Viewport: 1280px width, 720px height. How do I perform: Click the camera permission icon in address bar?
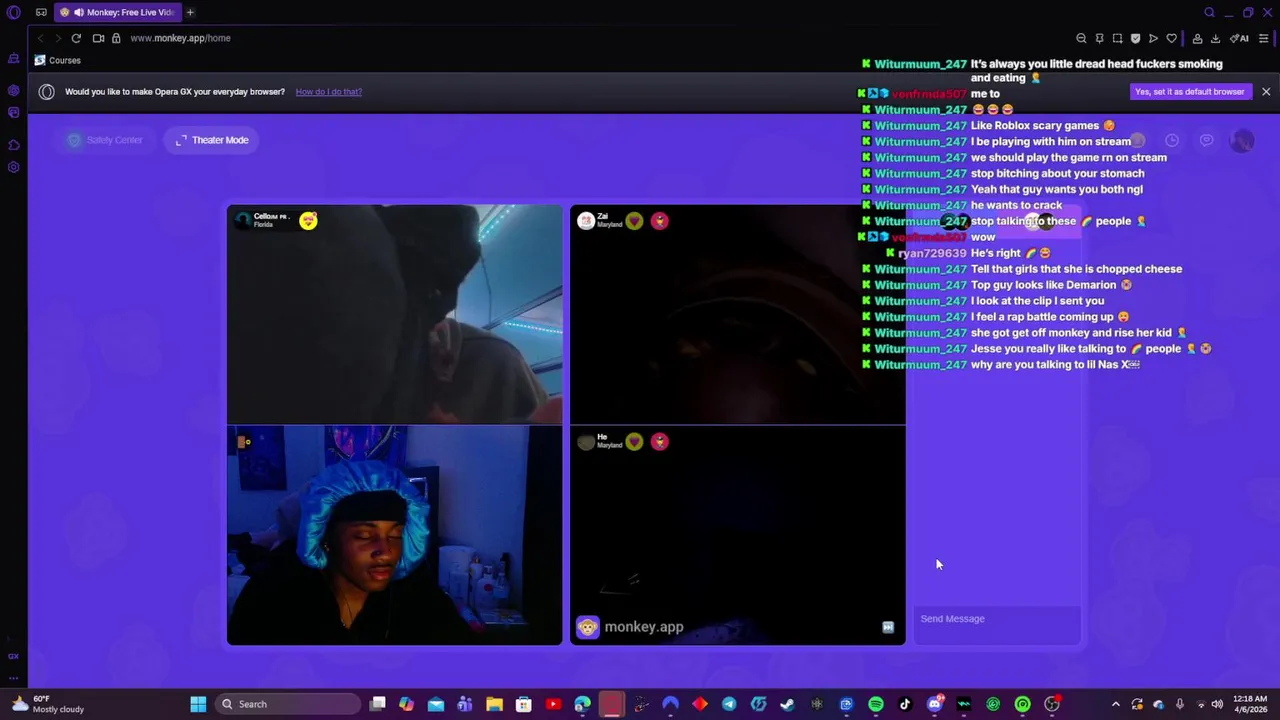[x=98, y=38]
